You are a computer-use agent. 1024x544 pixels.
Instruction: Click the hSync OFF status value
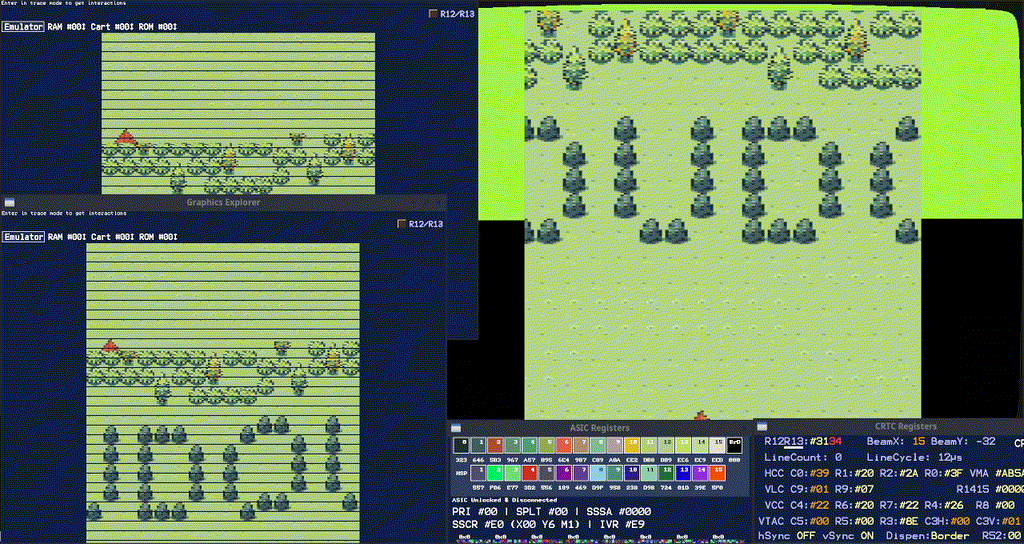tap(806, 536)
